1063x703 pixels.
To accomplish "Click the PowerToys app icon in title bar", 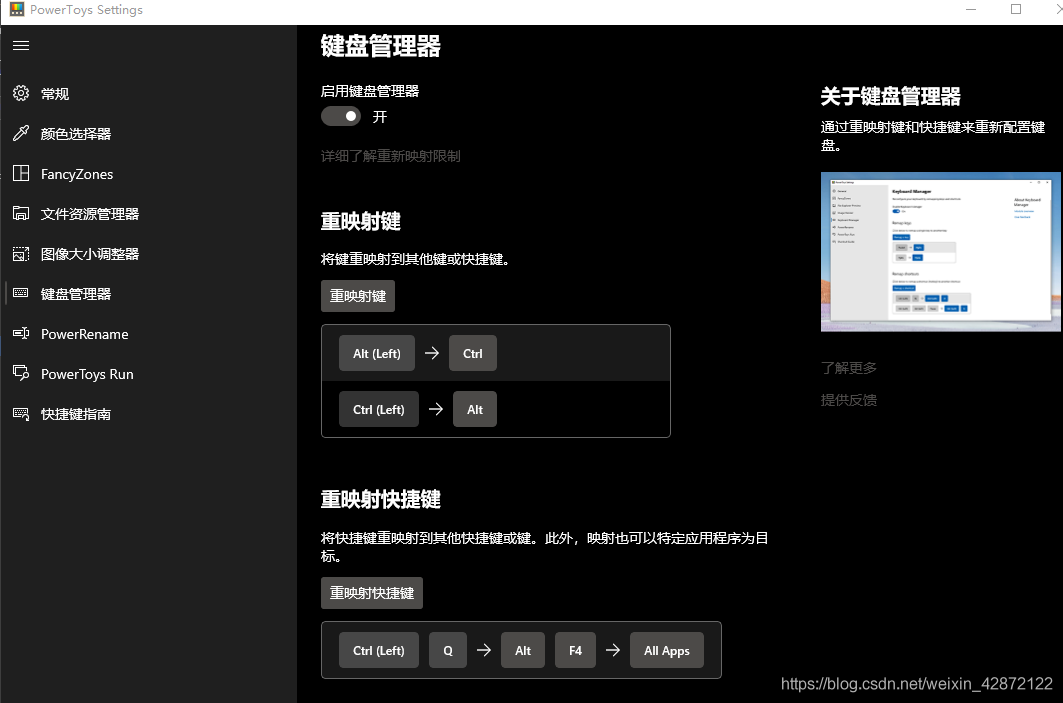I will coord(17,9).
